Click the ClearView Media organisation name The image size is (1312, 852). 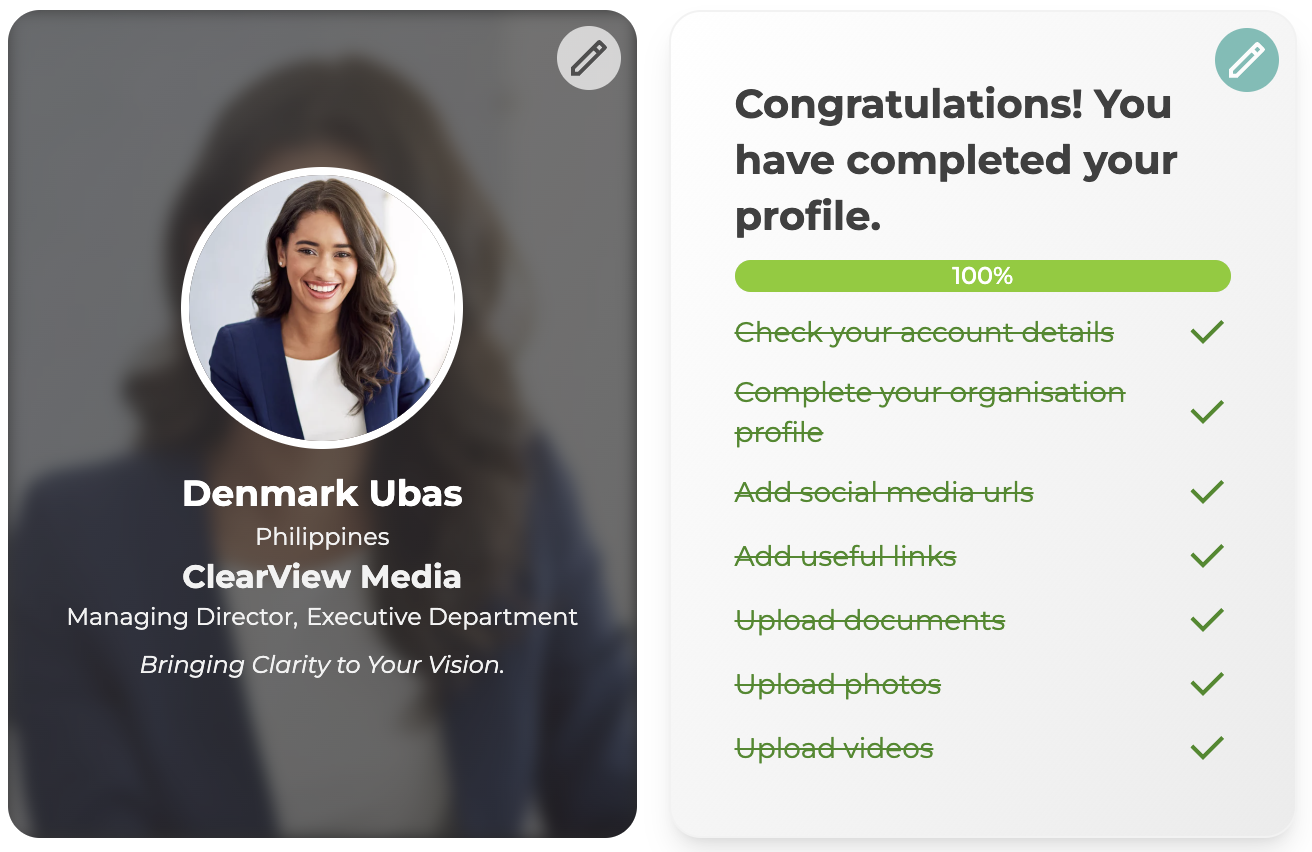pos(322,577)
